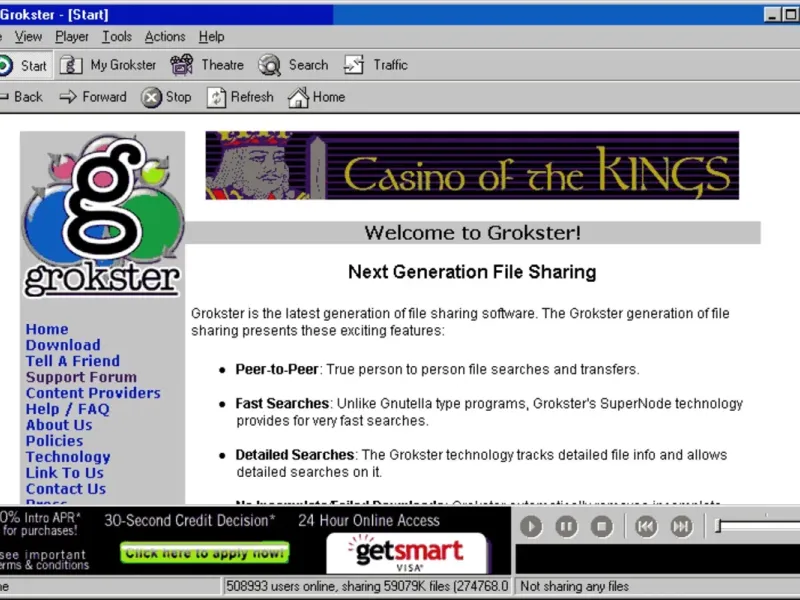800x600 pixels.
Task: Open the Start page toolbar button
Action: click(24, 66)
